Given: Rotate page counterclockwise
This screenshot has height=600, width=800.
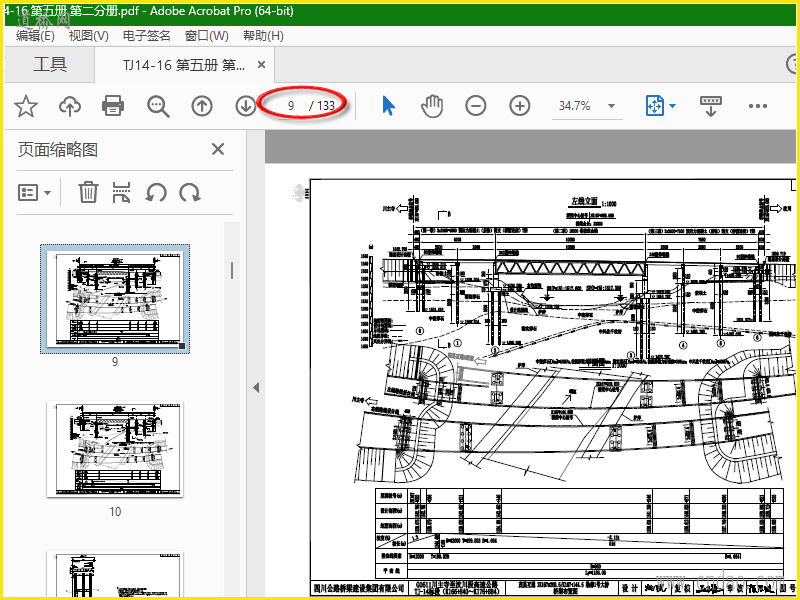Looking at the screenshot, I should [156, 192].
